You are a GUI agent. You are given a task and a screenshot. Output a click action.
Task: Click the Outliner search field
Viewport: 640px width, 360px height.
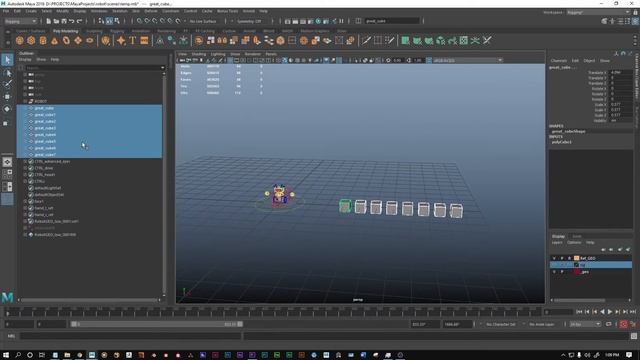click(94, 68)
